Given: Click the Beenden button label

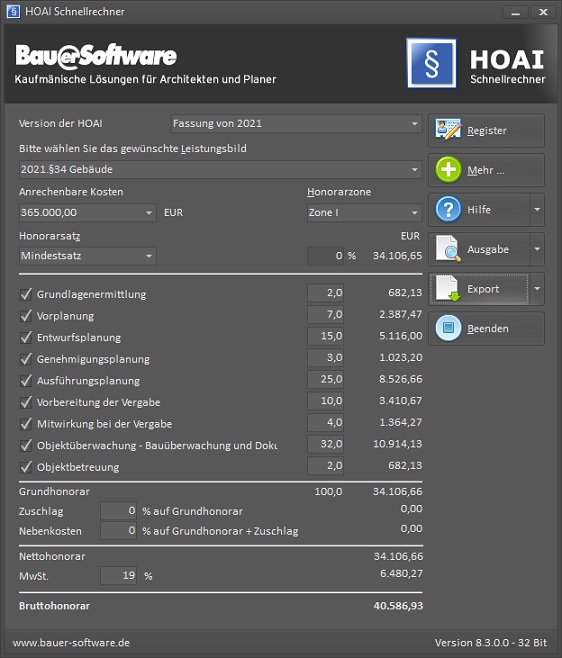Looking at the screenshot, I should 488,329.
